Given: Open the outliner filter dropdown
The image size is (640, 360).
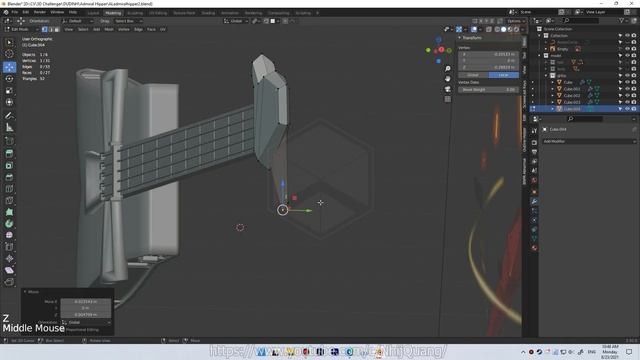Looking at the screenshot, I should point(623,21).
